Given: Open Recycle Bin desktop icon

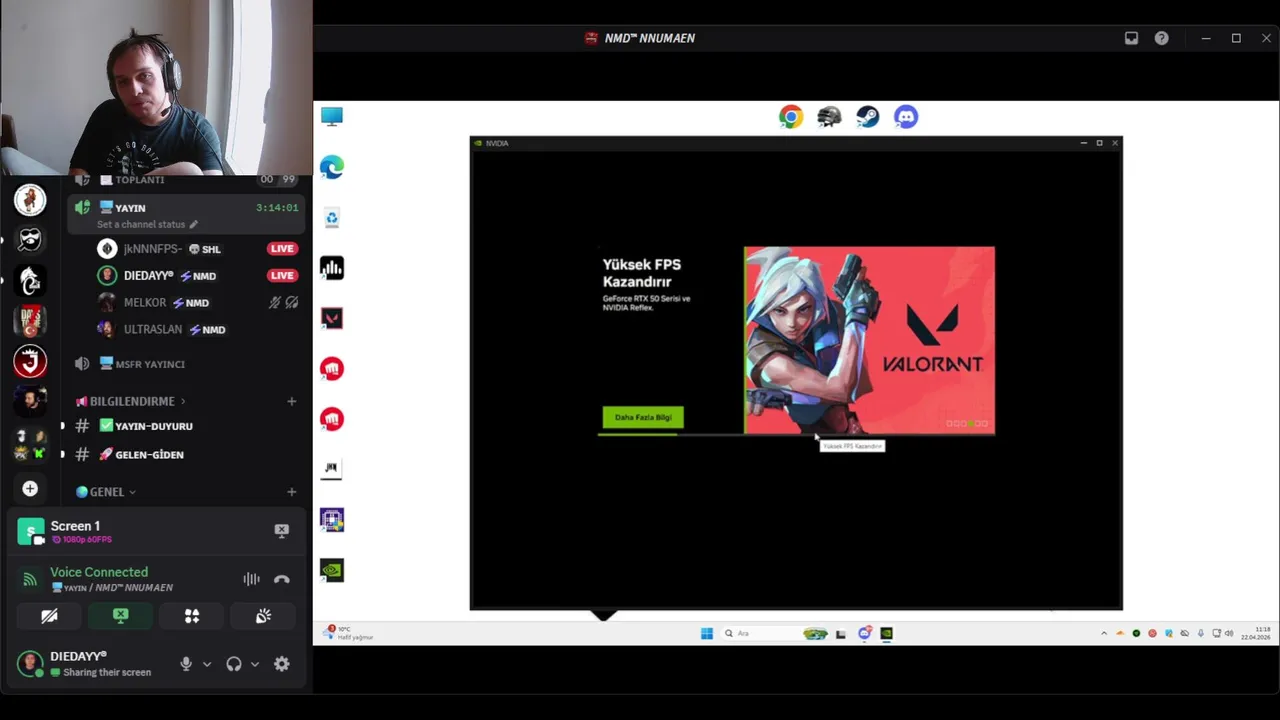Looking at the screenshot, I should point(332,217).
